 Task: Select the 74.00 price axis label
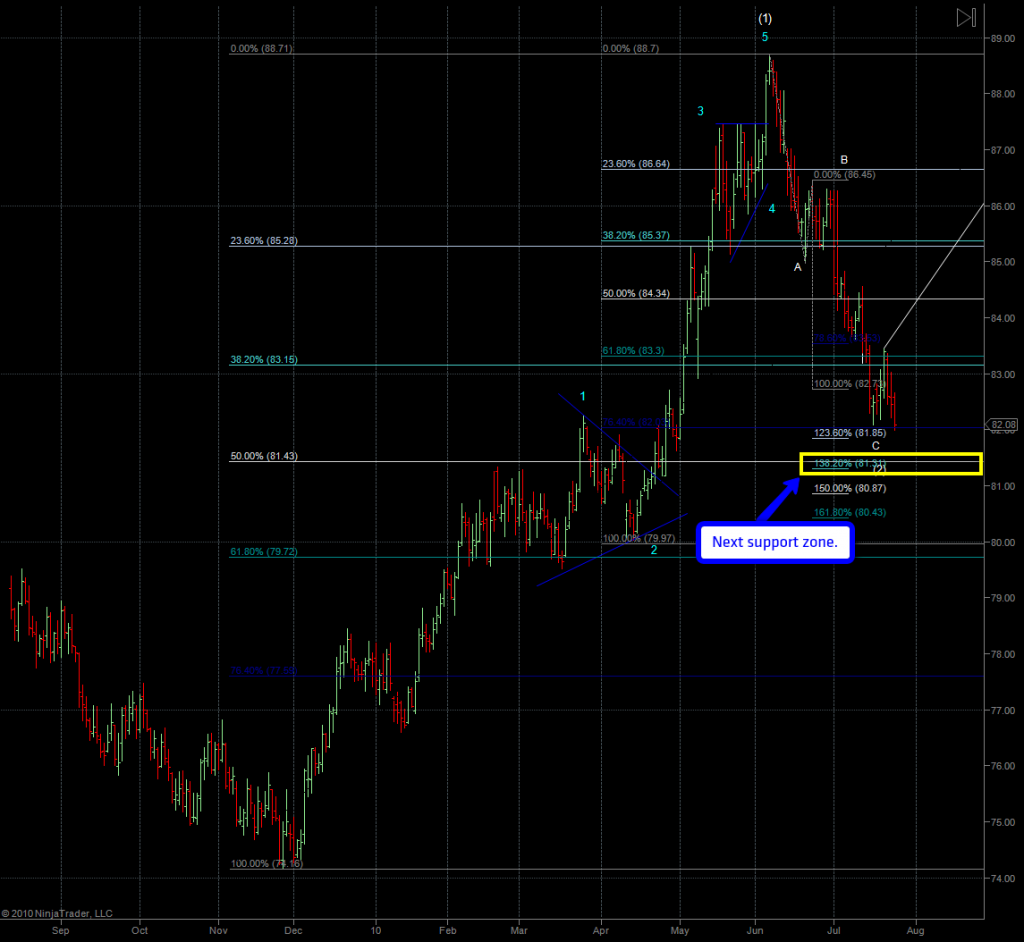tap(1003, 879)
